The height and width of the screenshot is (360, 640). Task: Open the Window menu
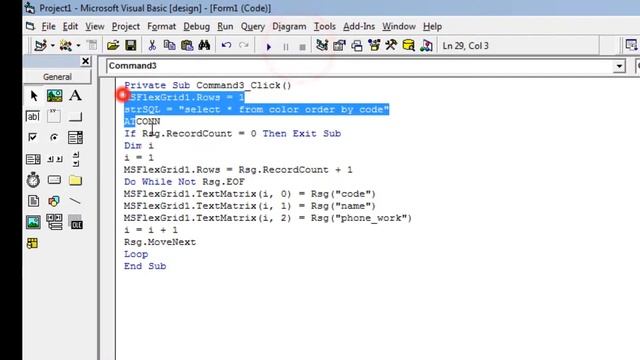[x=399, y=27]
